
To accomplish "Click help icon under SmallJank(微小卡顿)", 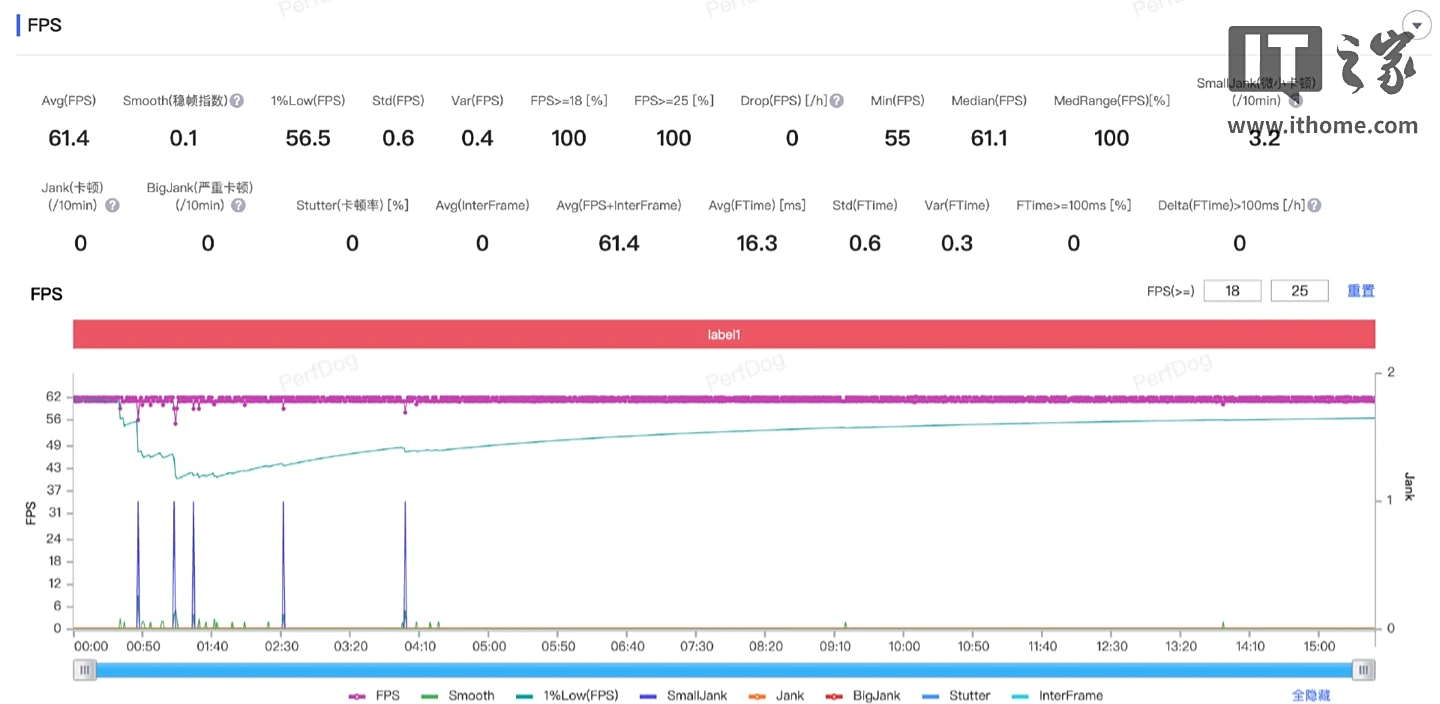I will pos(1295,100).
